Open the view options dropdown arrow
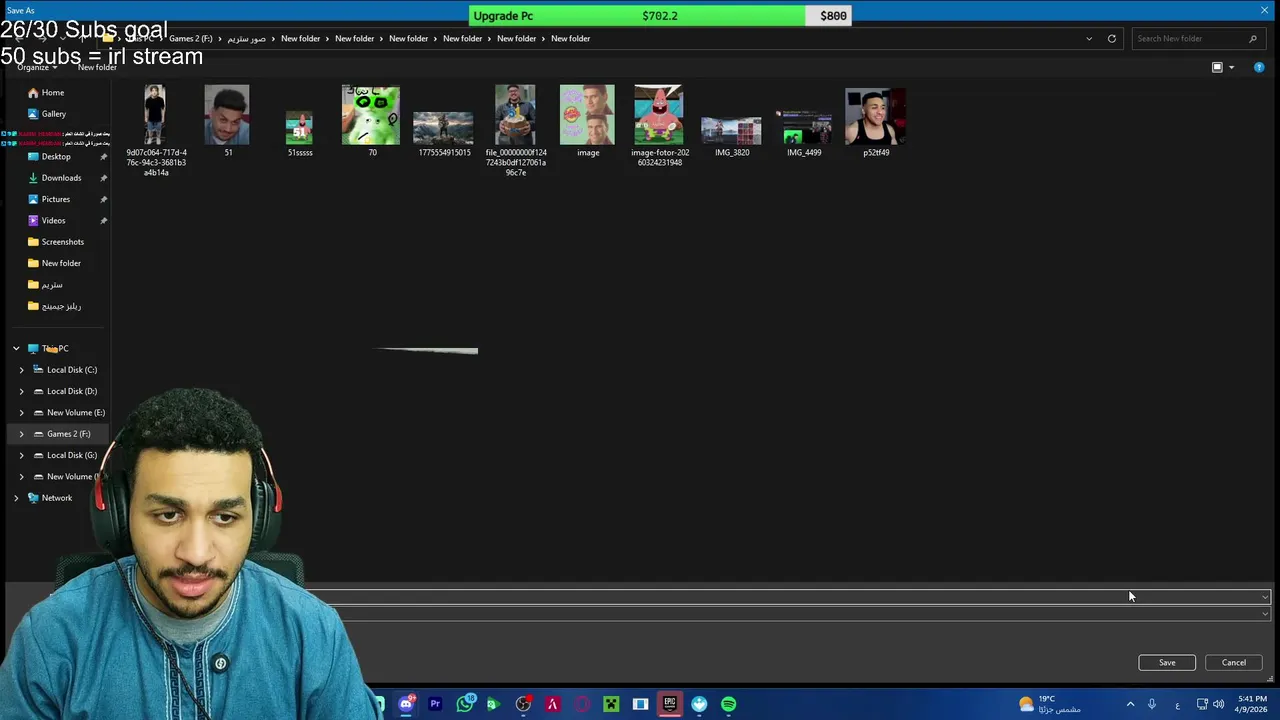Viewport: 1280px width, 720px height. click(x=1231, y=67)
